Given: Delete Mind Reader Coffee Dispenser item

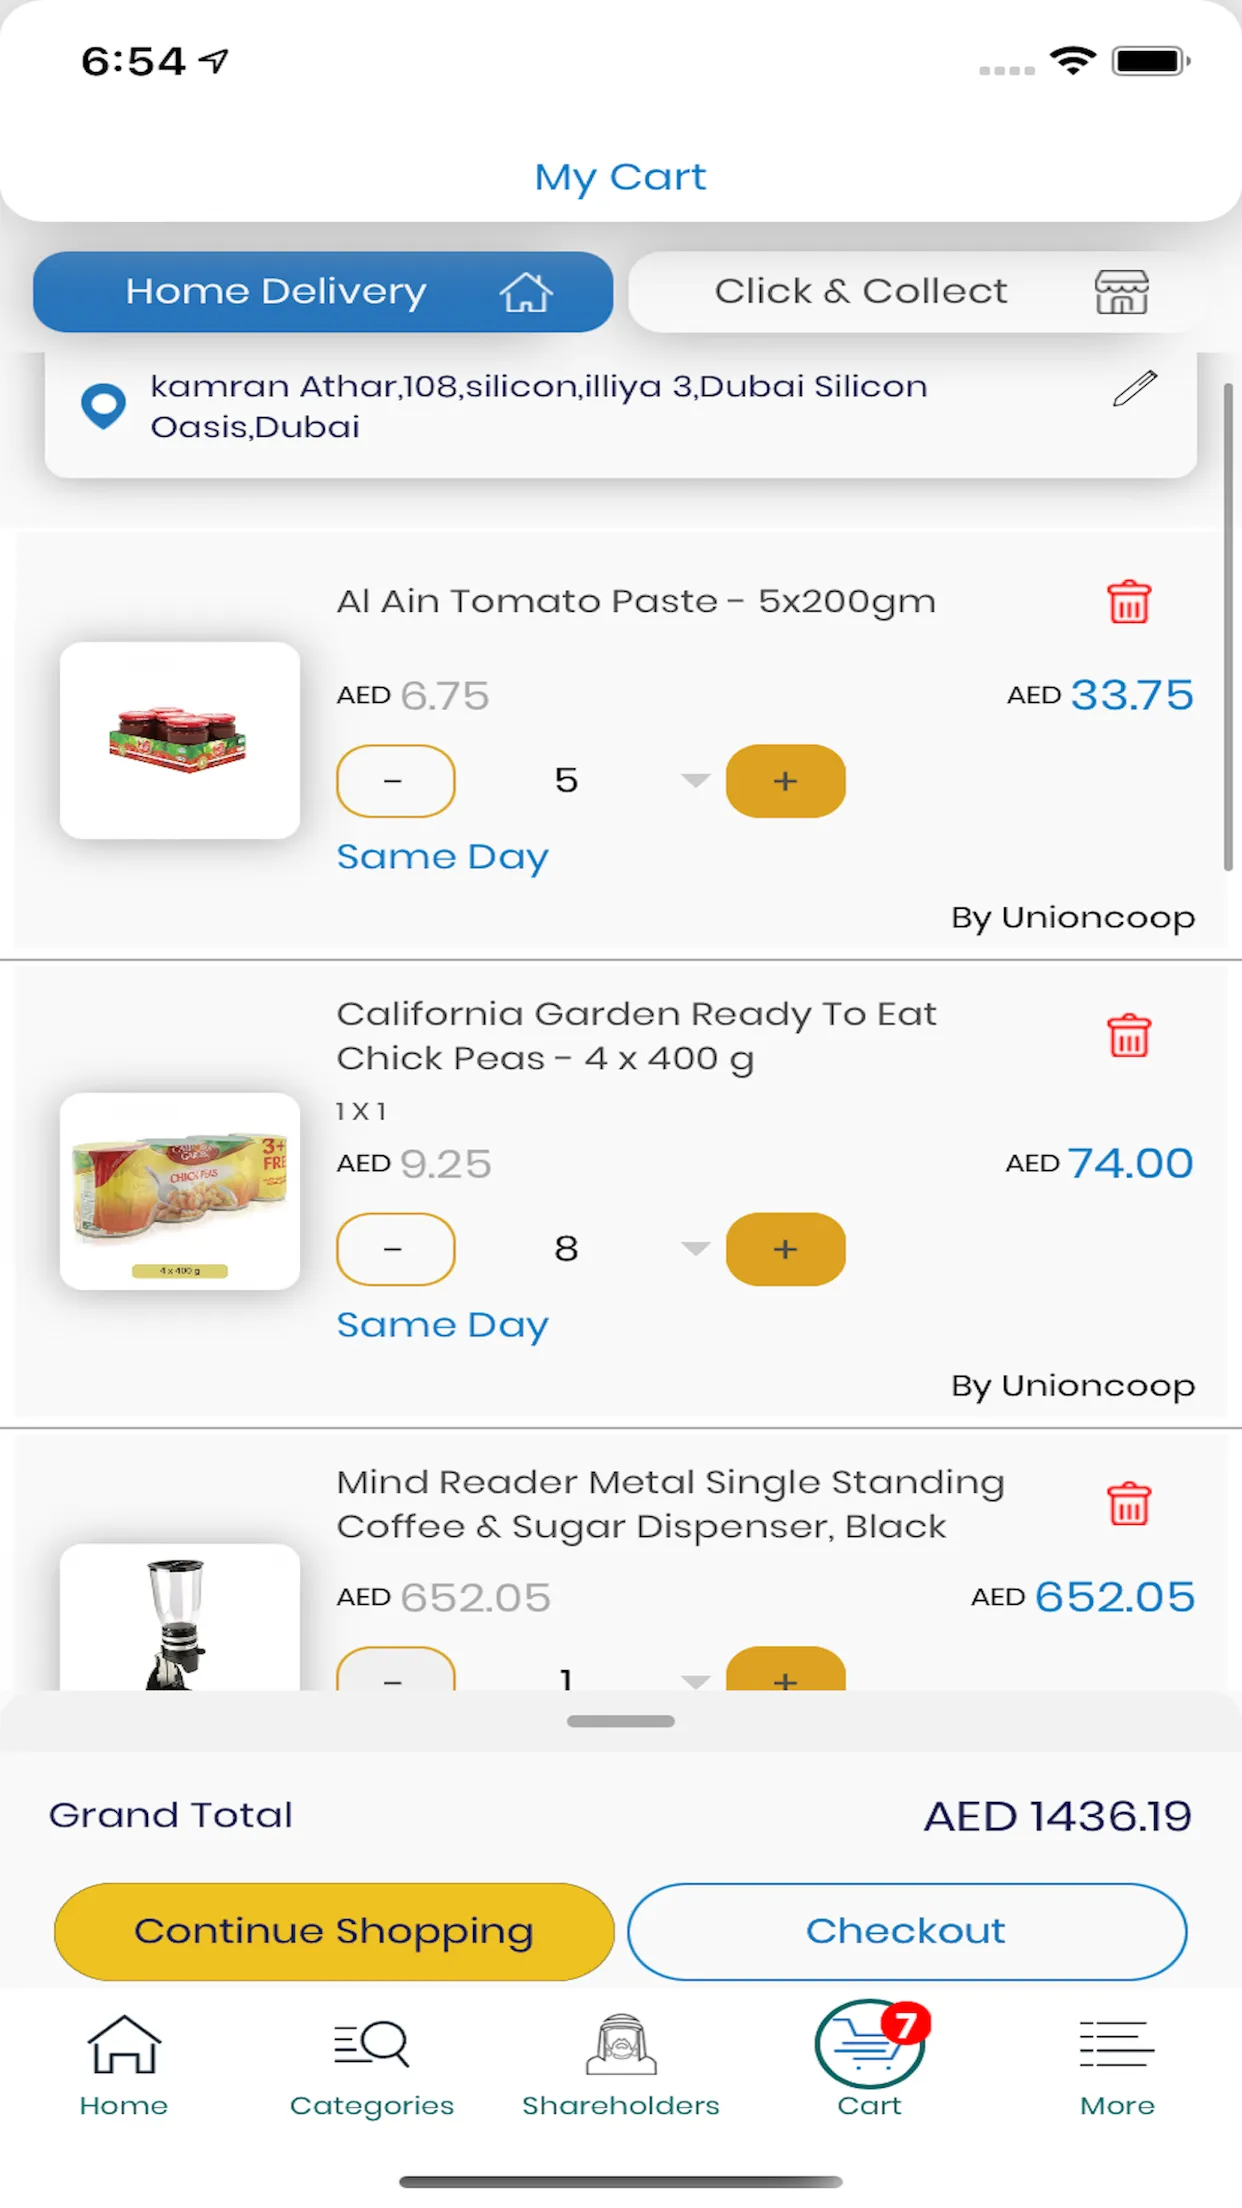Looking at the screenshot, I should 1129,1503.
